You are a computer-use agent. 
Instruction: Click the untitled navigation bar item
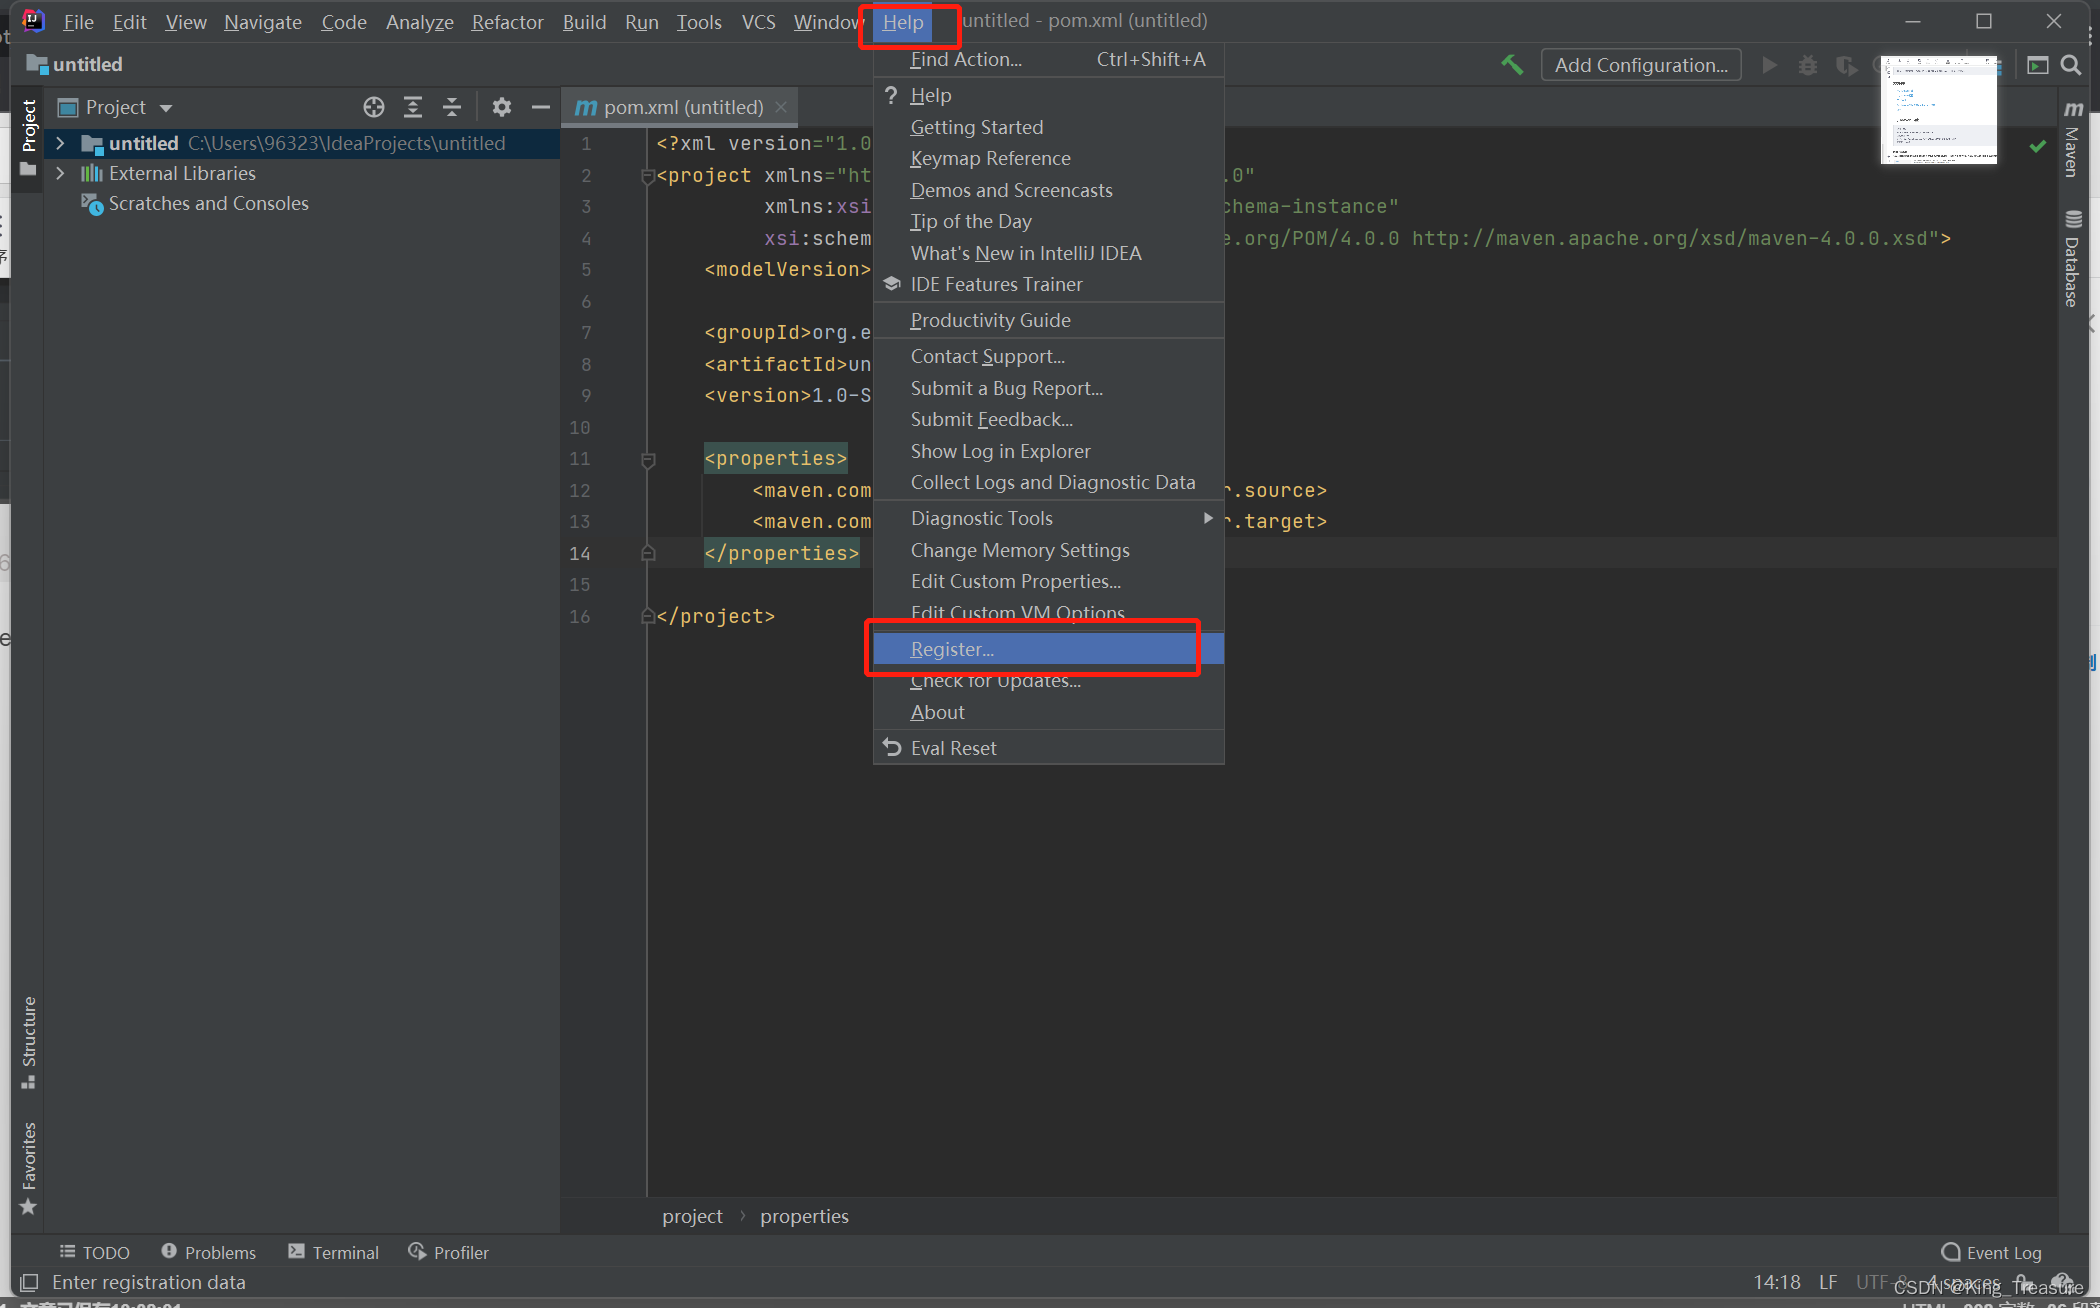tap(74, 64)
